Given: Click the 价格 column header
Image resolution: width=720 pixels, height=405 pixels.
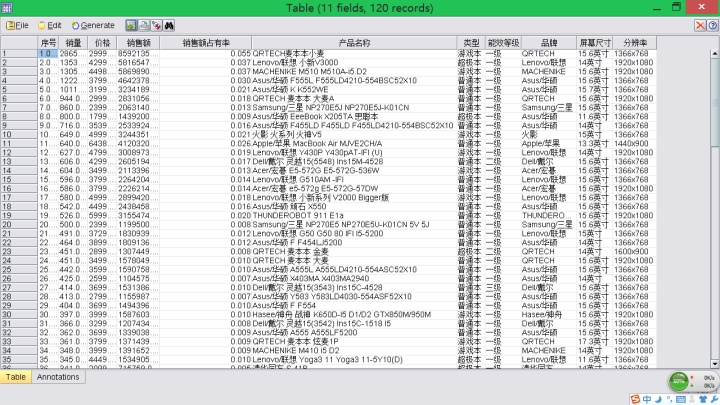Looking at the screenshot, I should pos(101,43).
